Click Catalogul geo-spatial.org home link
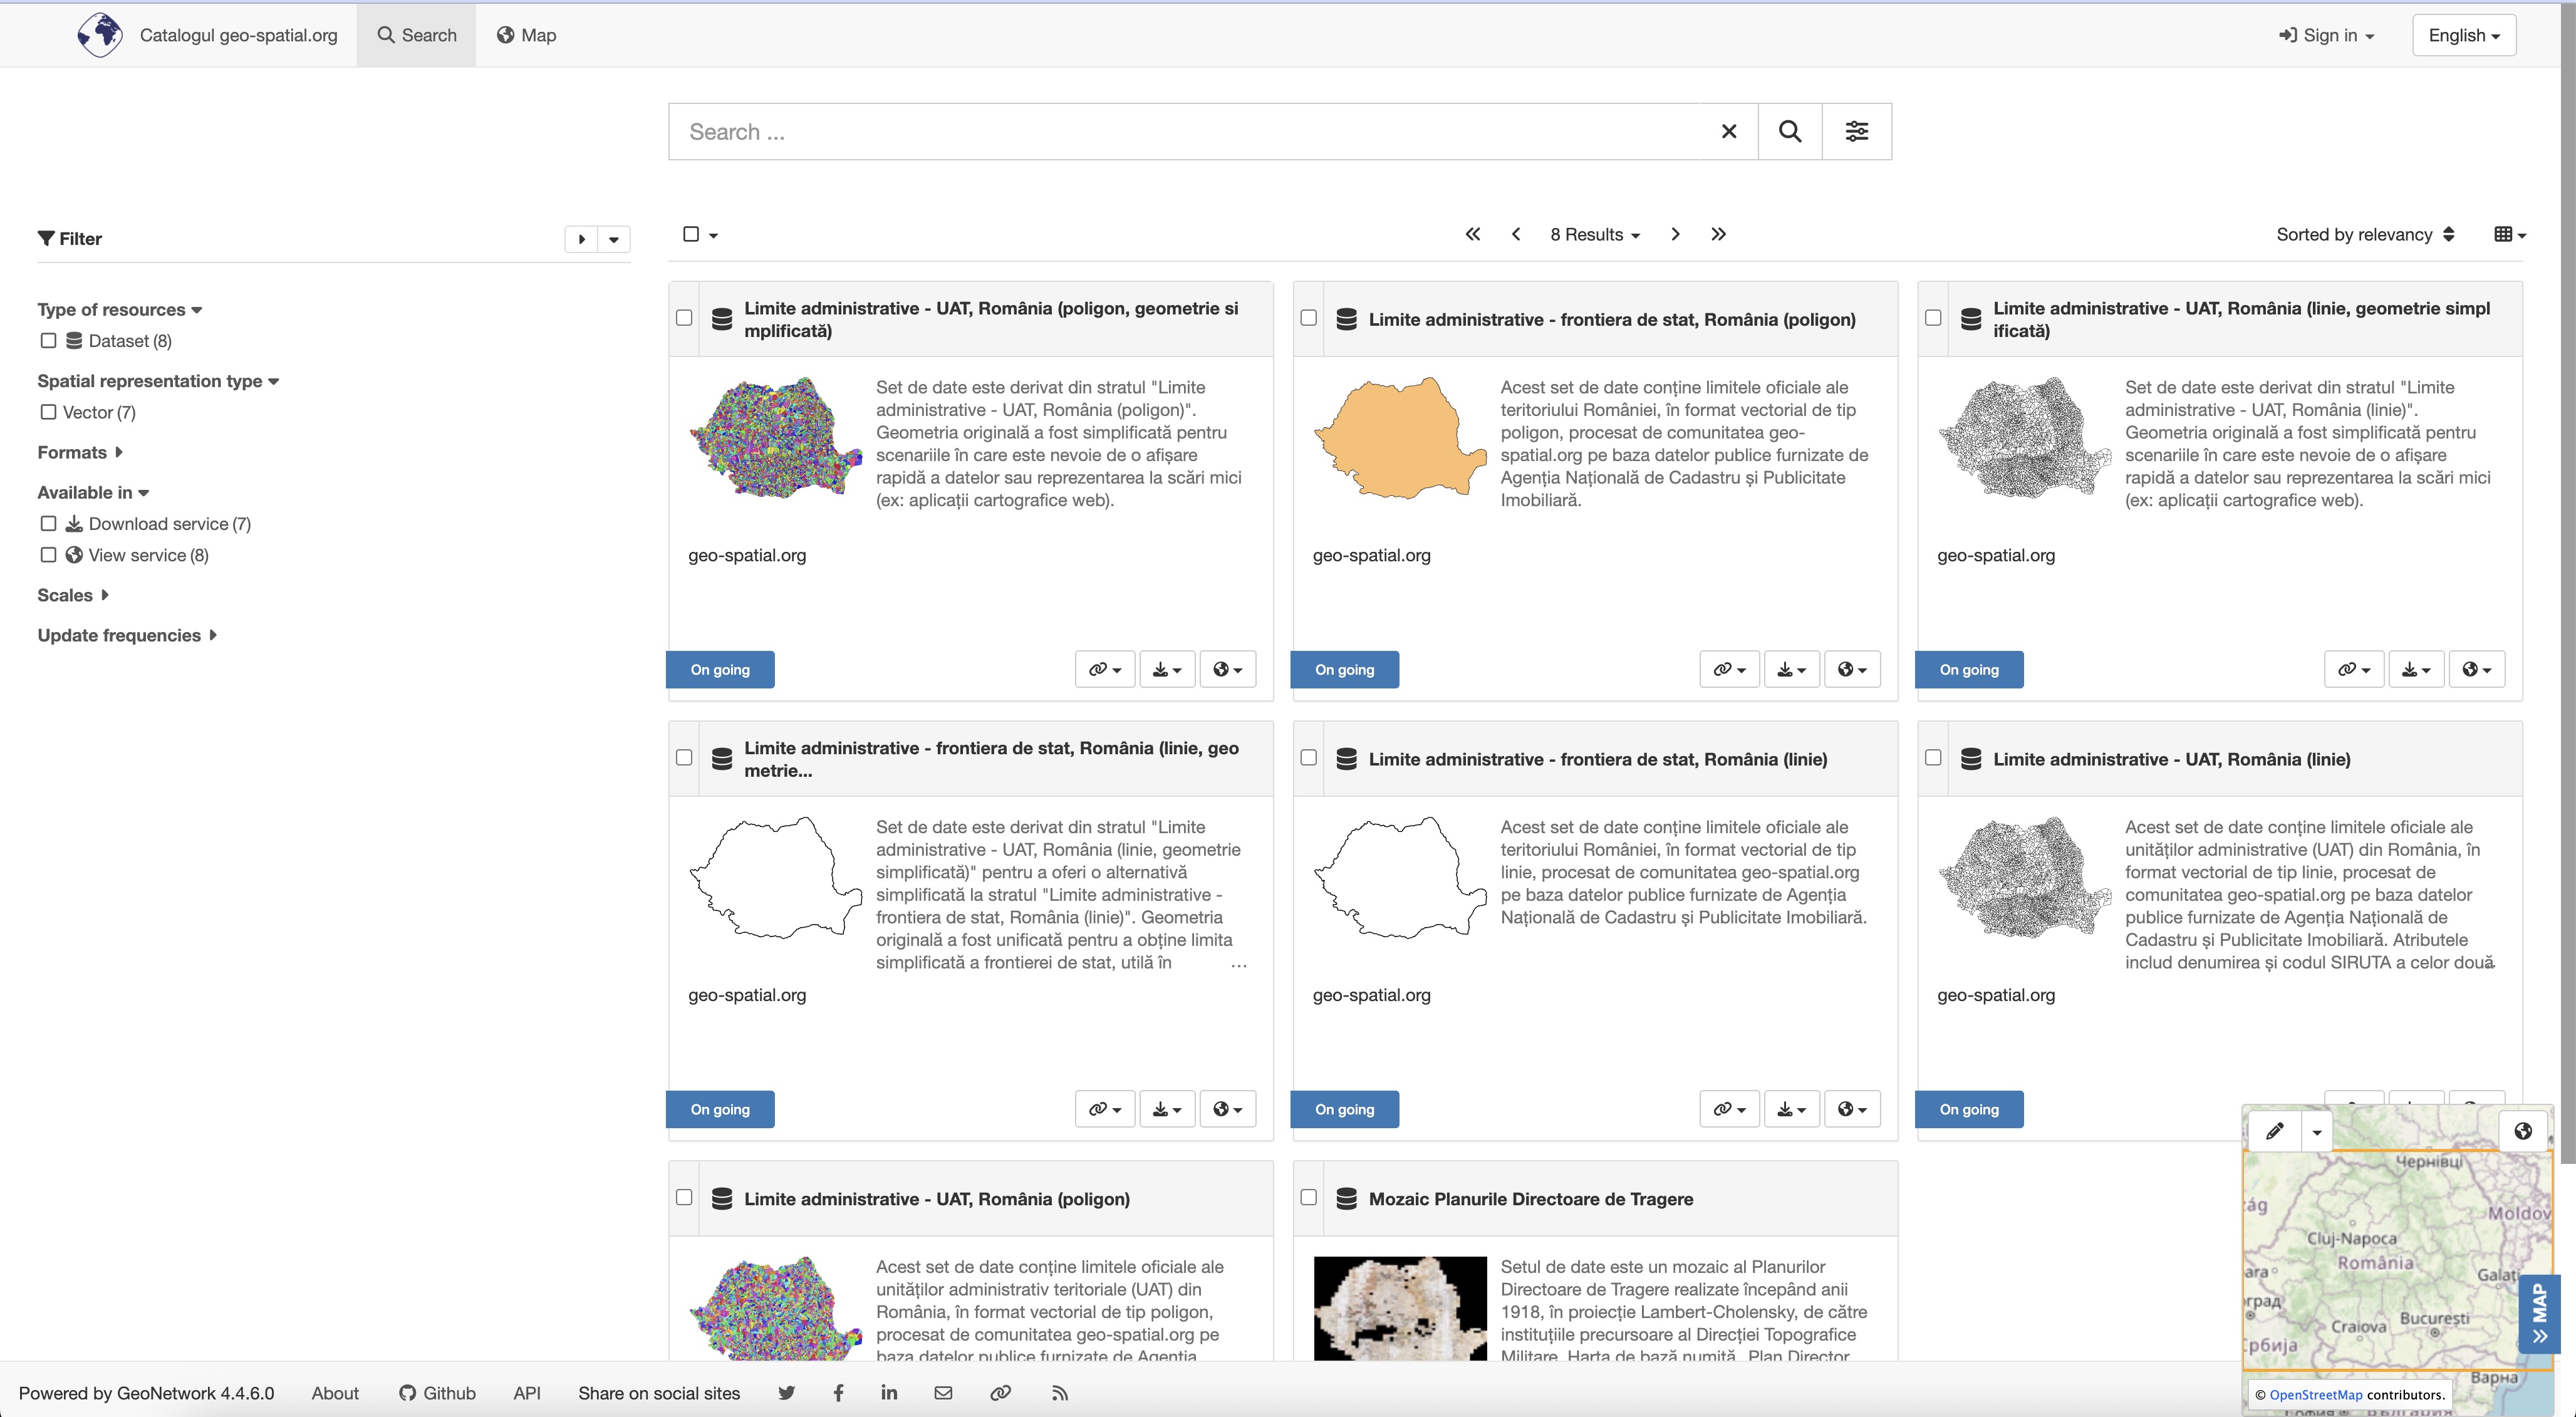The height and width of the screenshot is (1417, 2576). tap(238, 35)
